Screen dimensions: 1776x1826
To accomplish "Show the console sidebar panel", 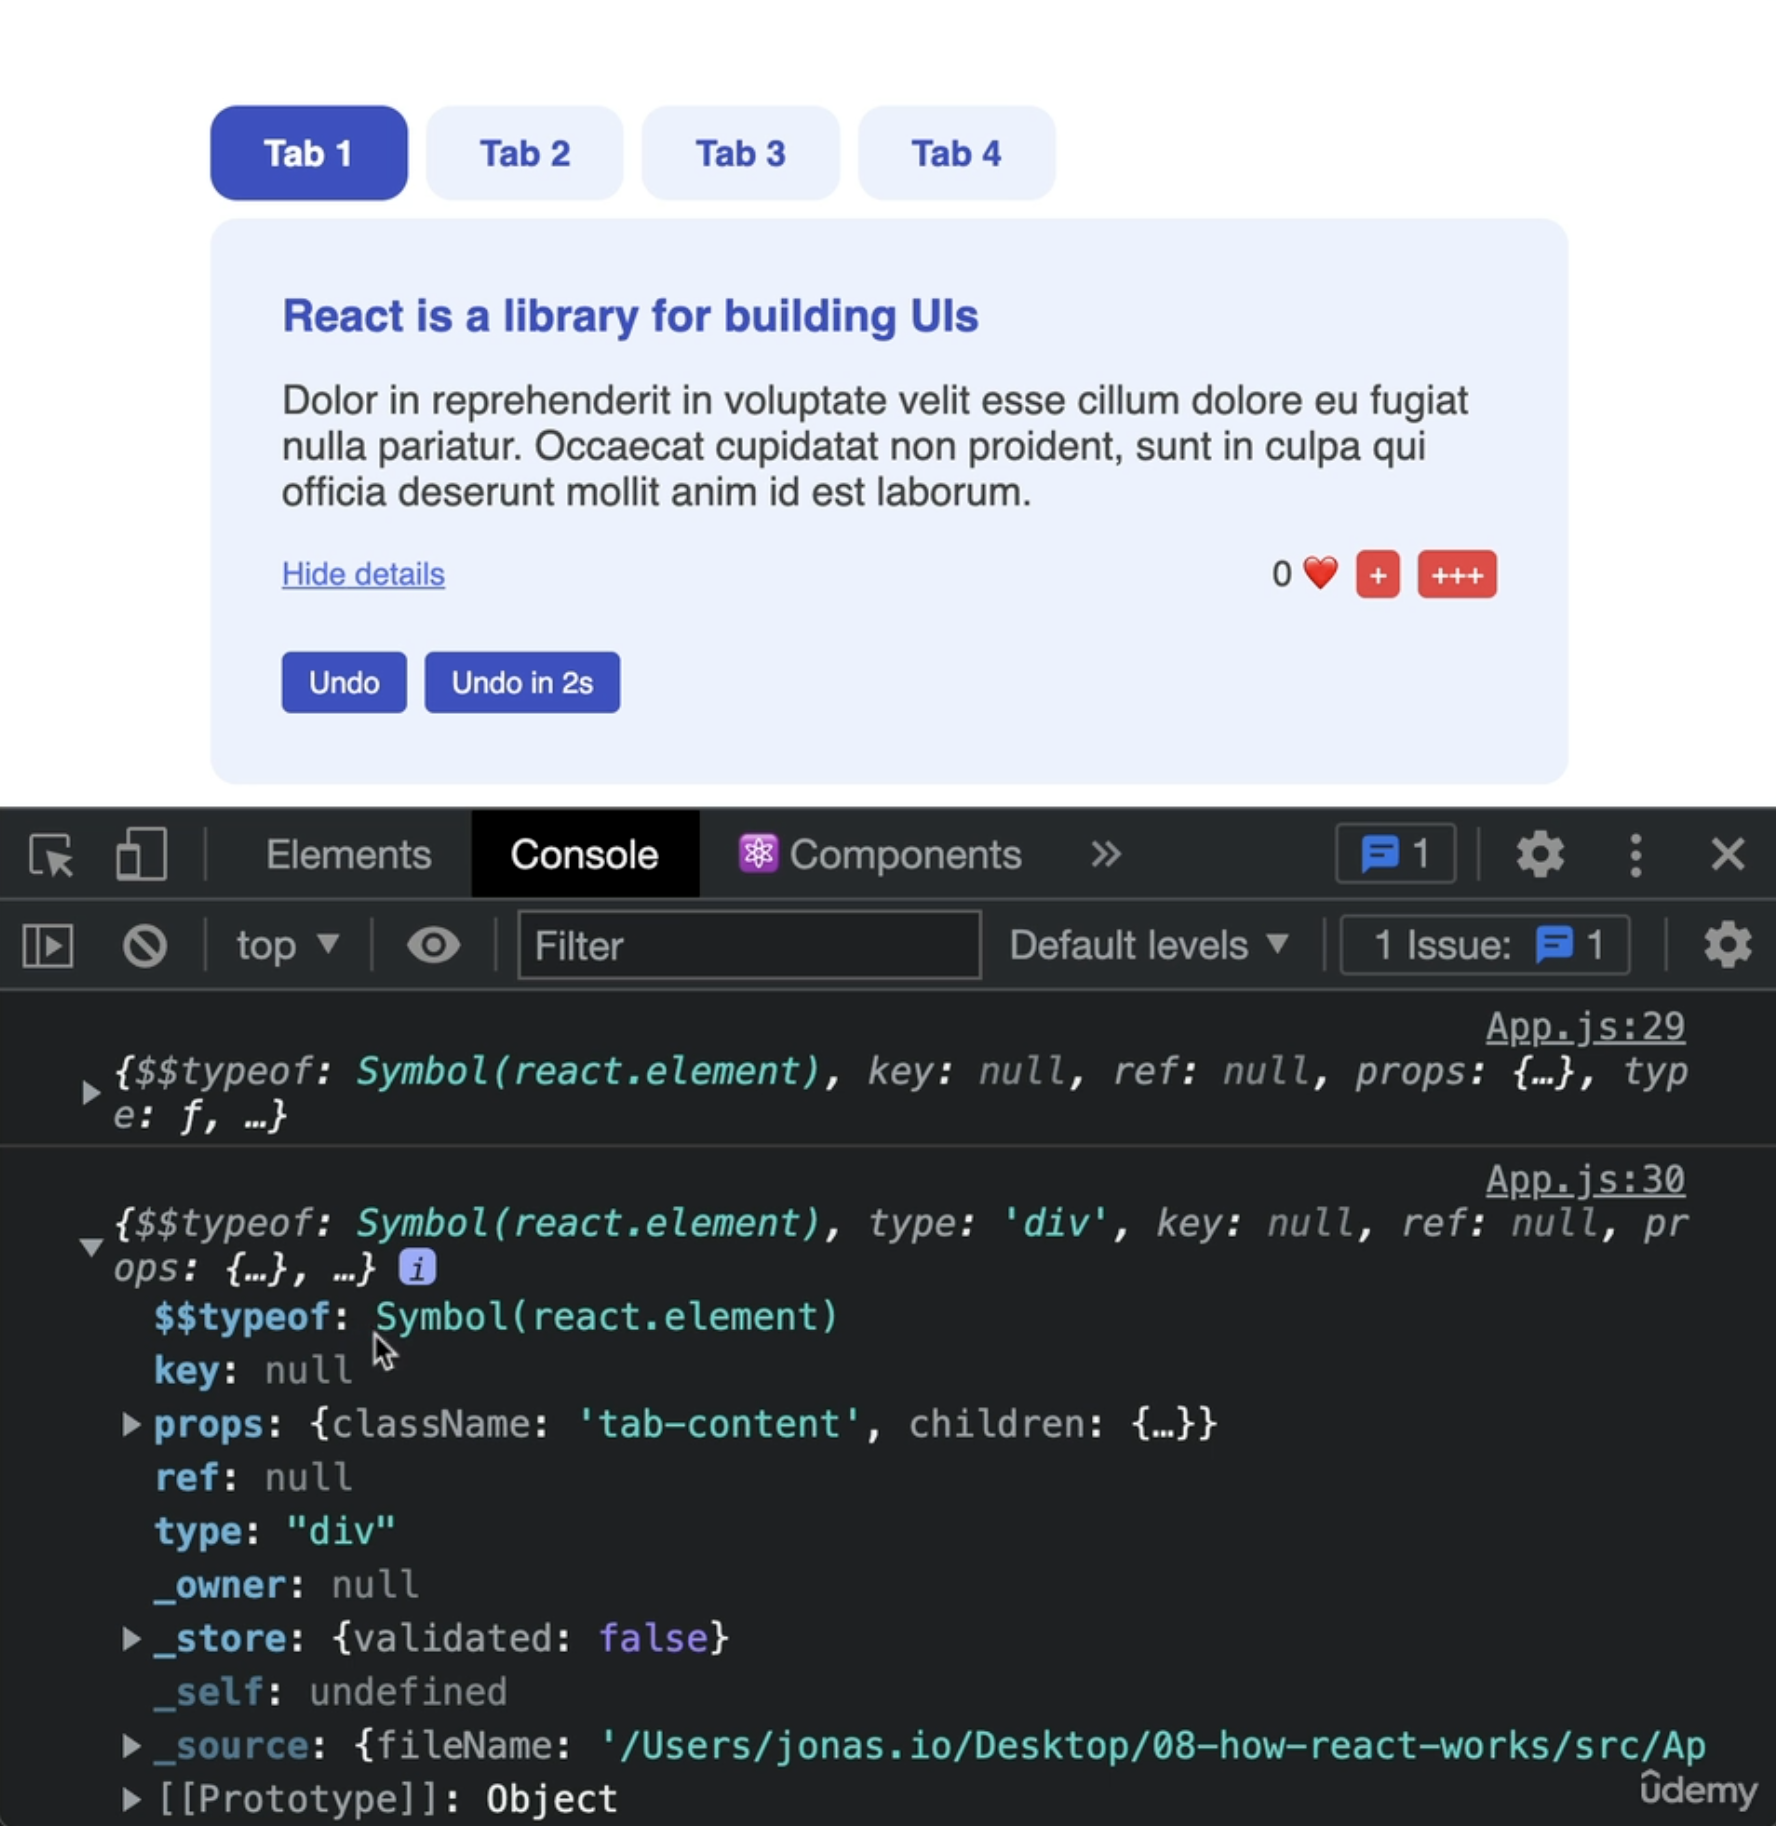I will click(x=47, y=945).
